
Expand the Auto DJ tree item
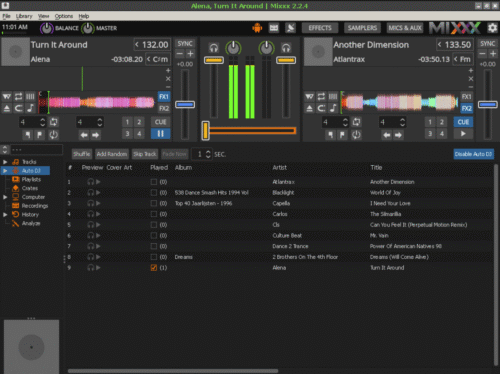click(x=5, y=171)
